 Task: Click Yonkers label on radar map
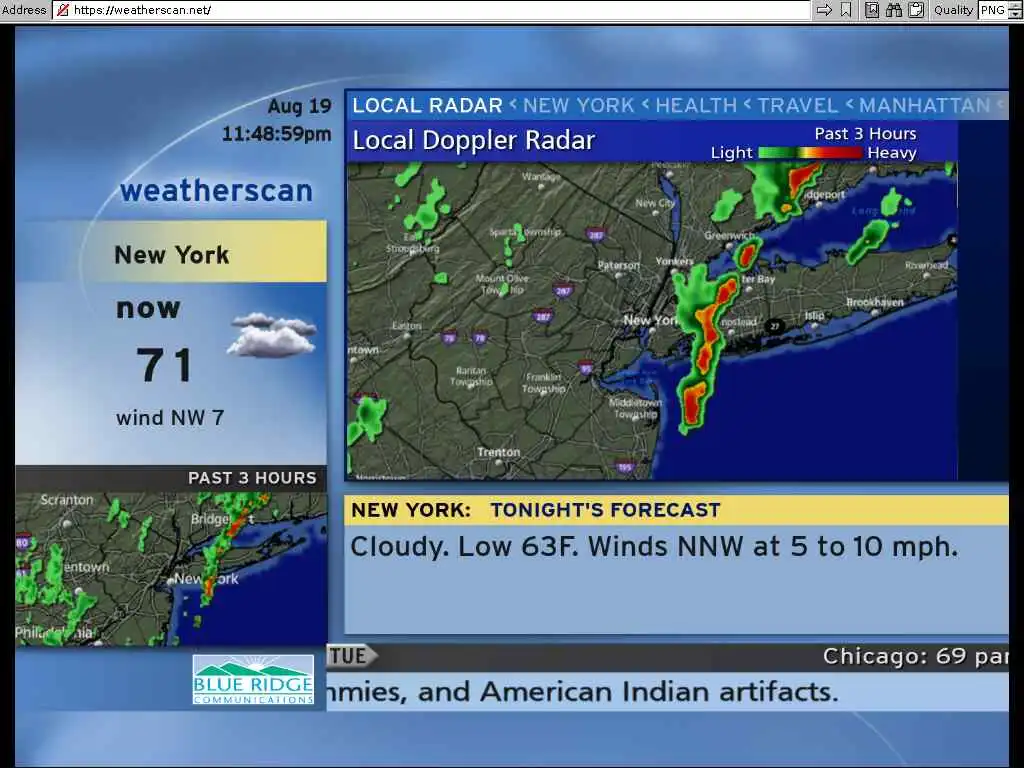pyautogui.click(x=675, y=261)
